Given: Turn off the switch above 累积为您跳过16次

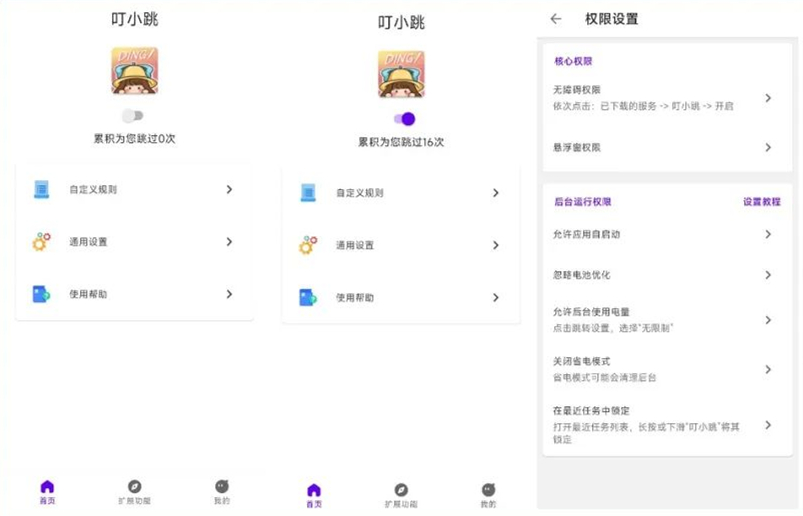Looking at the screenshot, I should click(x=404, y=119).
